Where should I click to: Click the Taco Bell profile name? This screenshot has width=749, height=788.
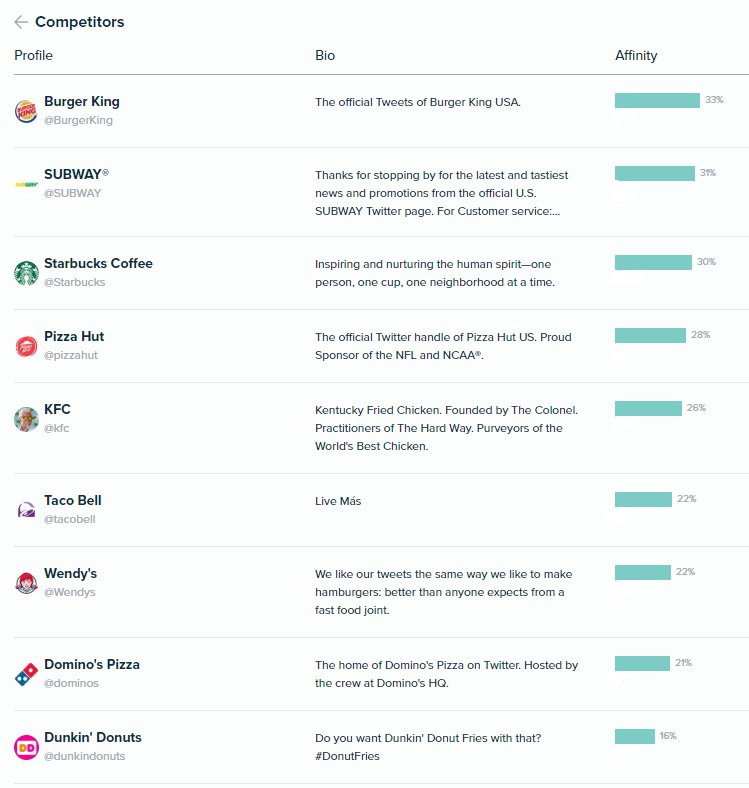point(73,501)
